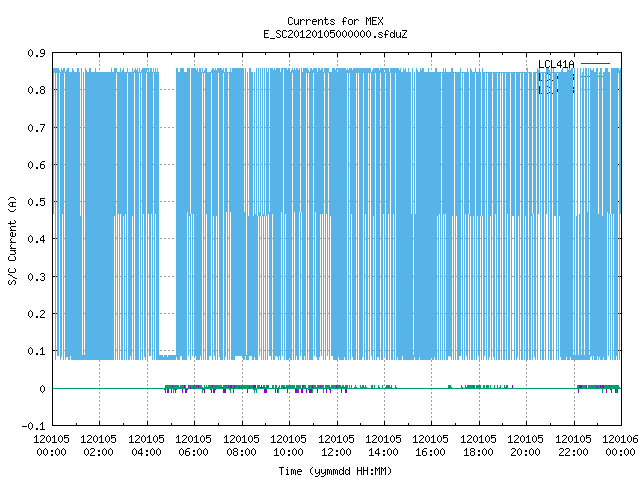The height and width of the screenshot is (480, 640).
Task: Click the 'LCL41A' legend label
Action: [556, 64]
